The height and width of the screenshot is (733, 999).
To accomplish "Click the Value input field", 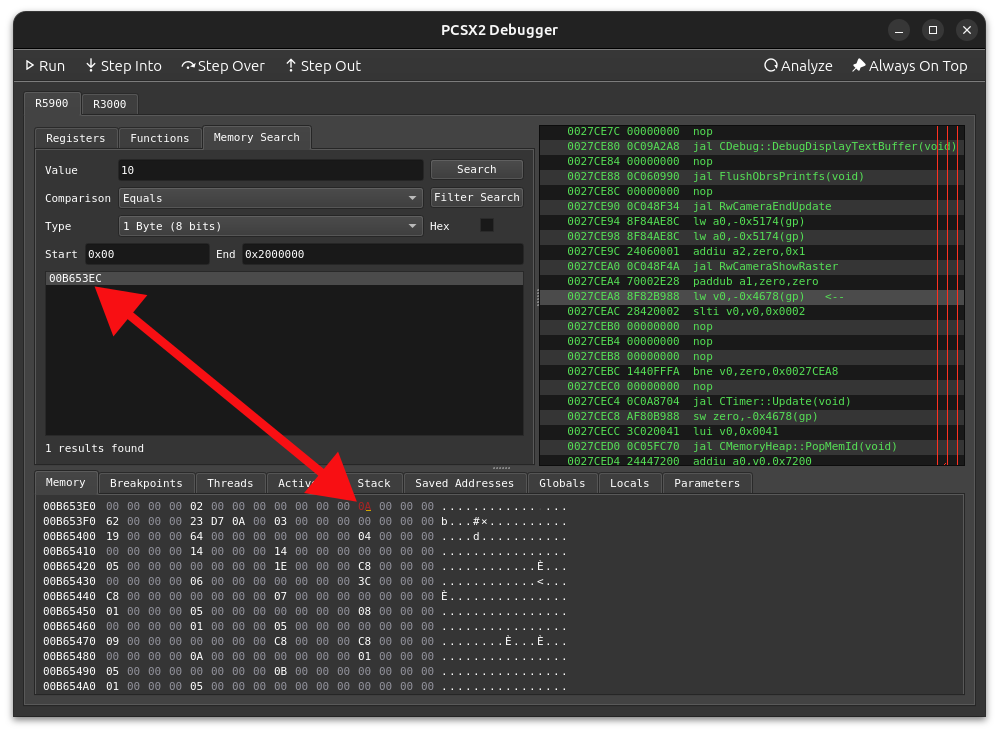I will click(271, 170).
